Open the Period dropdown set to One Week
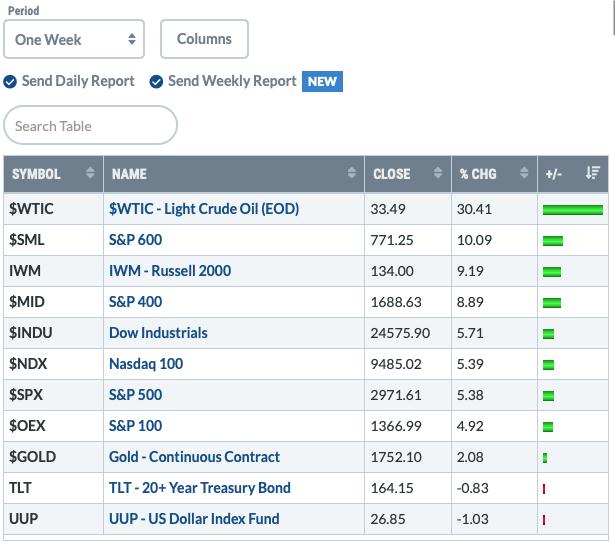The width and height of the screenshot is (615, 546). pyautogui.click(x=74, y=39)
